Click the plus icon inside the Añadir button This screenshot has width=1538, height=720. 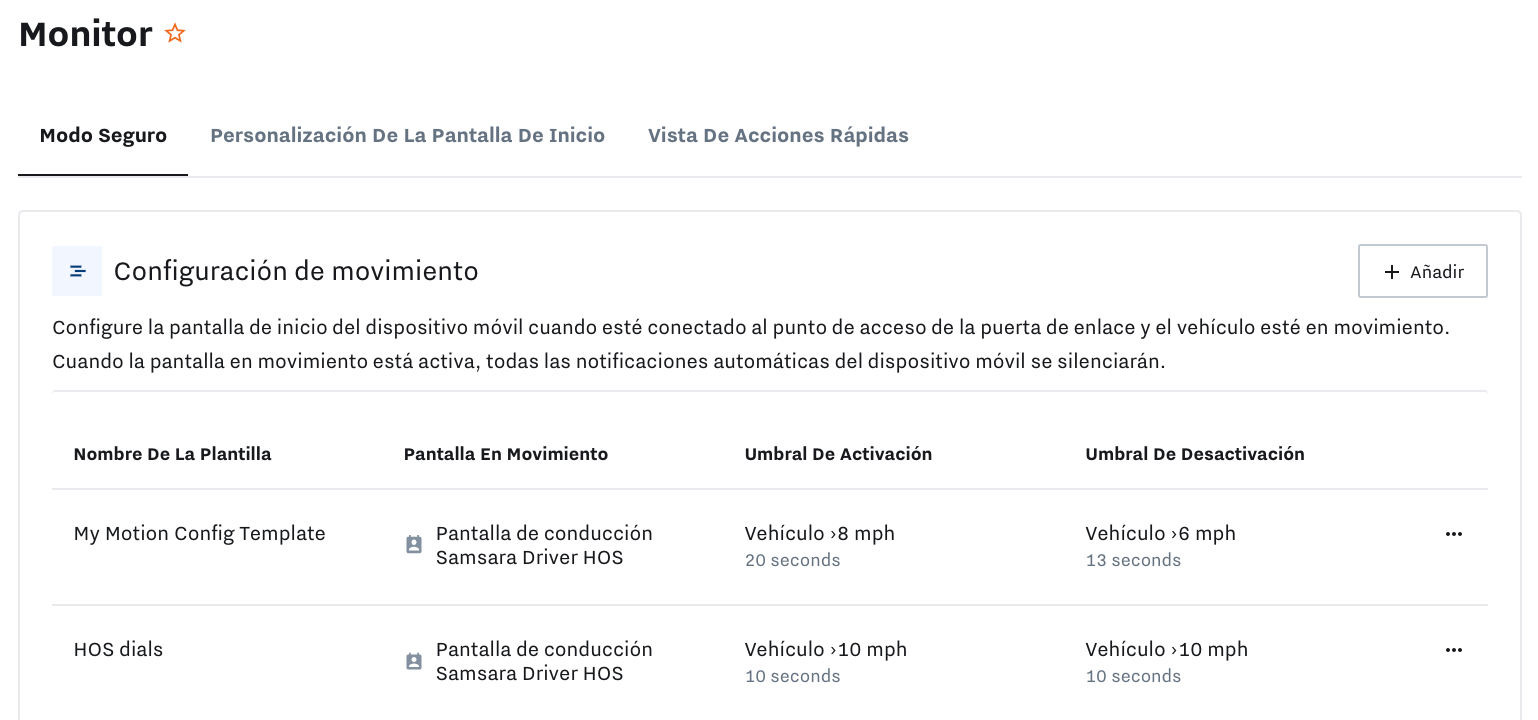1392,271
